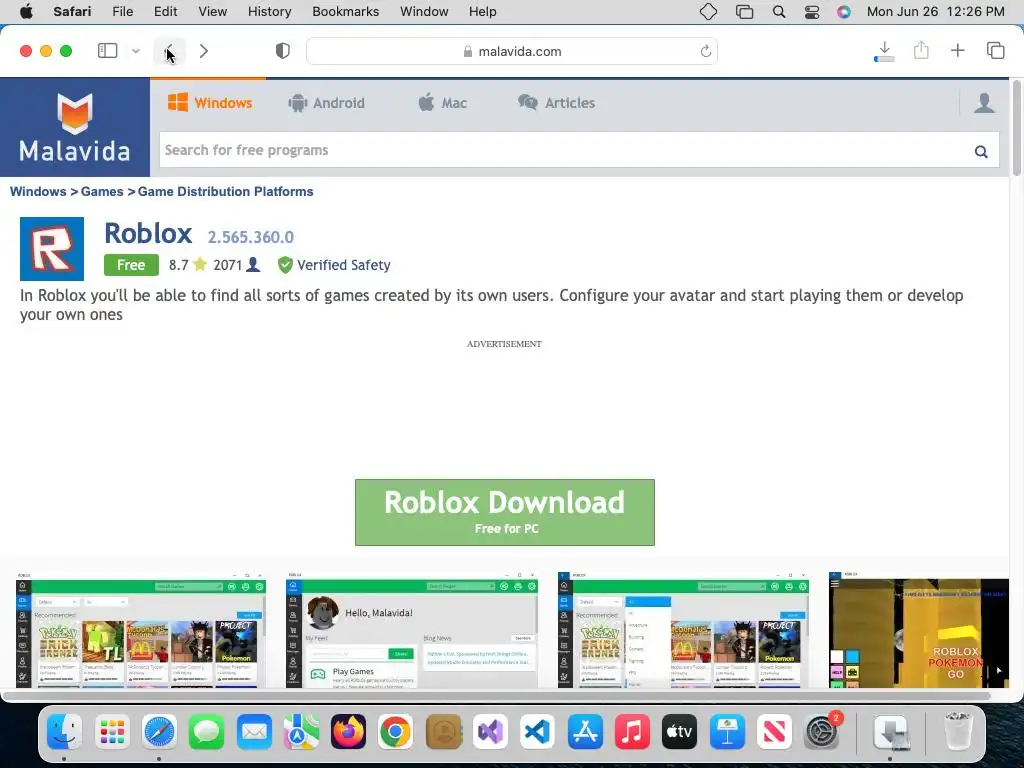Go forward with the Safari forward arrow
The image size is (1024, 768).
point(204,51)
